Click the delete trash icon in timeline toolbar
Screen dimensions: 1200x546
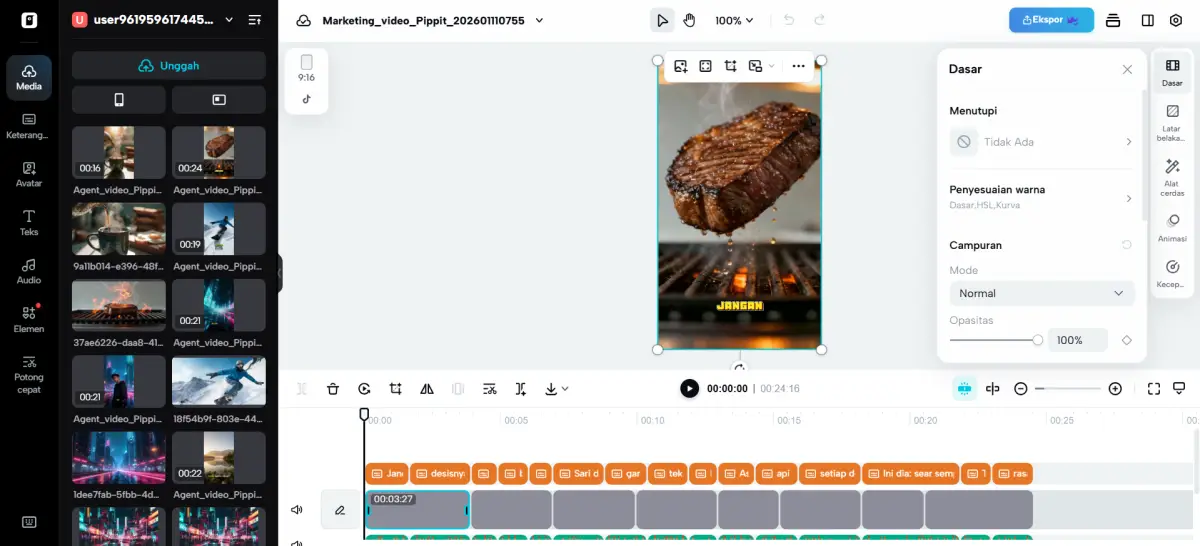pyautogui.click(x=333, y=389)
